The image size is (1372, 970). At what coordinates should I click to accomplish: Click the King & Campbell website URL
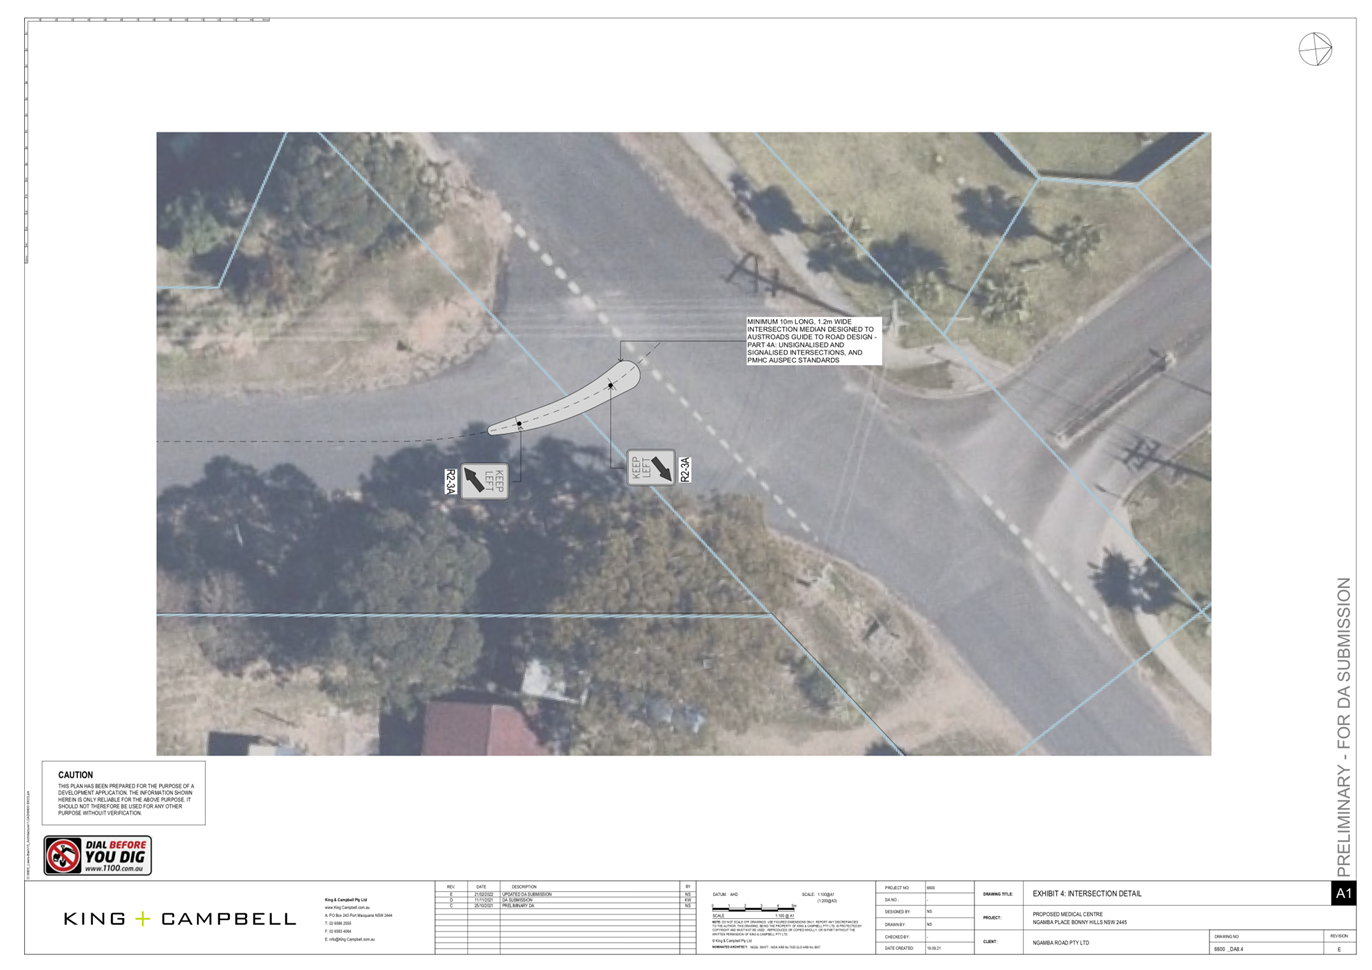[x=347, y=907]
